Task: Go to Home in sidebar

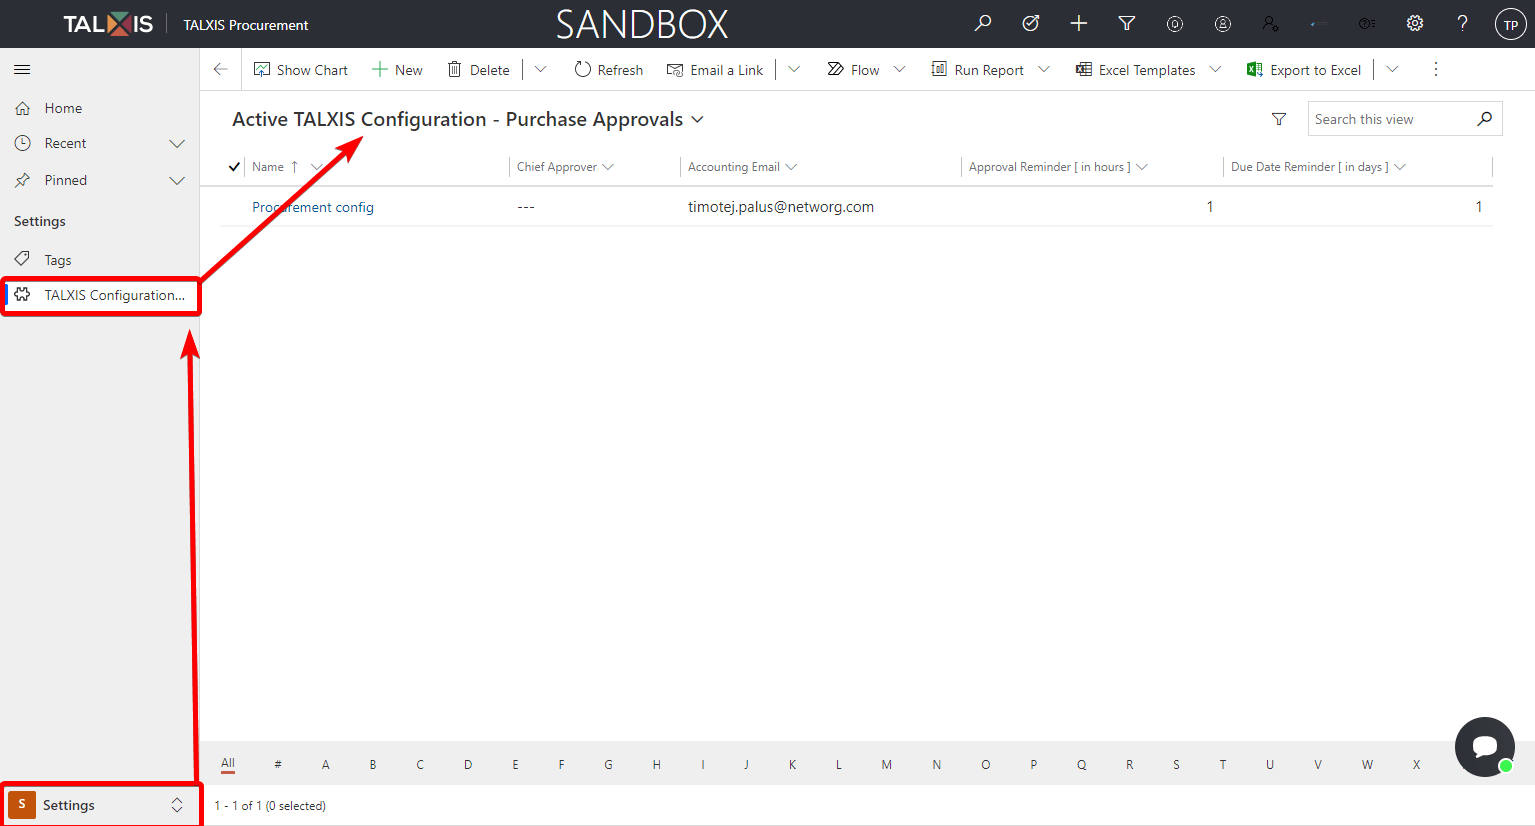Action: pos(63,108)
